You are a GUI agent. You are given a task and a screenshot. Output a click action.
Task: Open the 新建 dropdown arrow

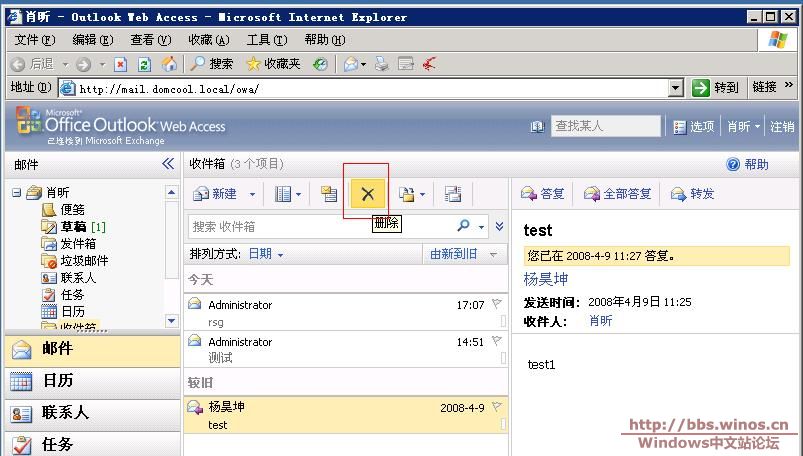(252, 195)
